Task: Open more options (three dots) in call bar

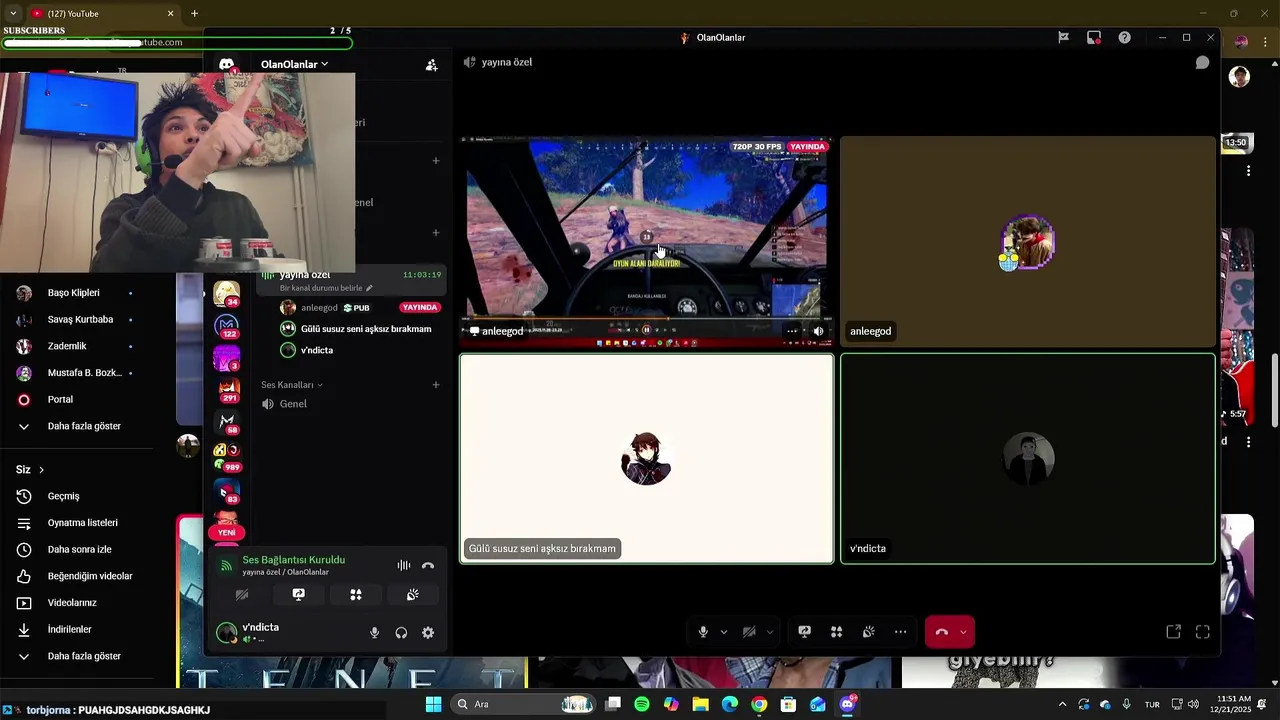Action: (900, 632)
